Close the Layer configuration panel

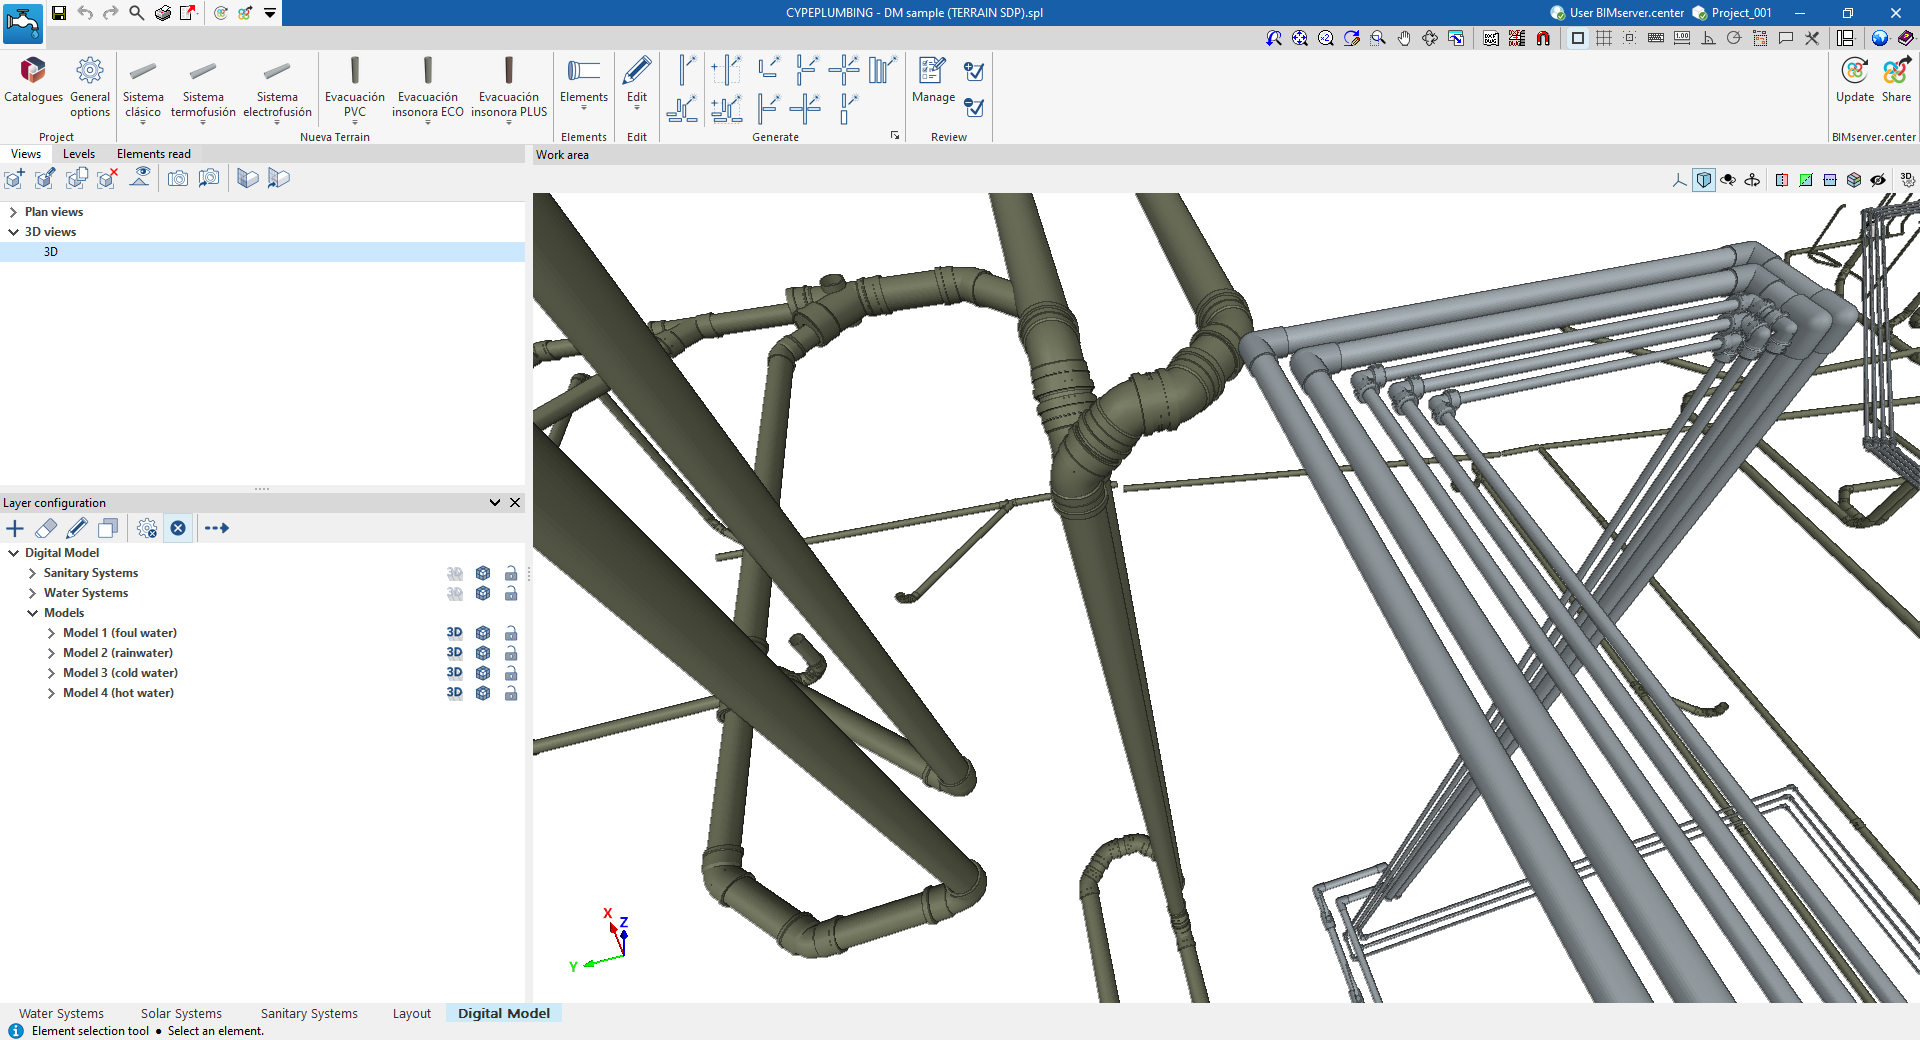click(515, 503)
